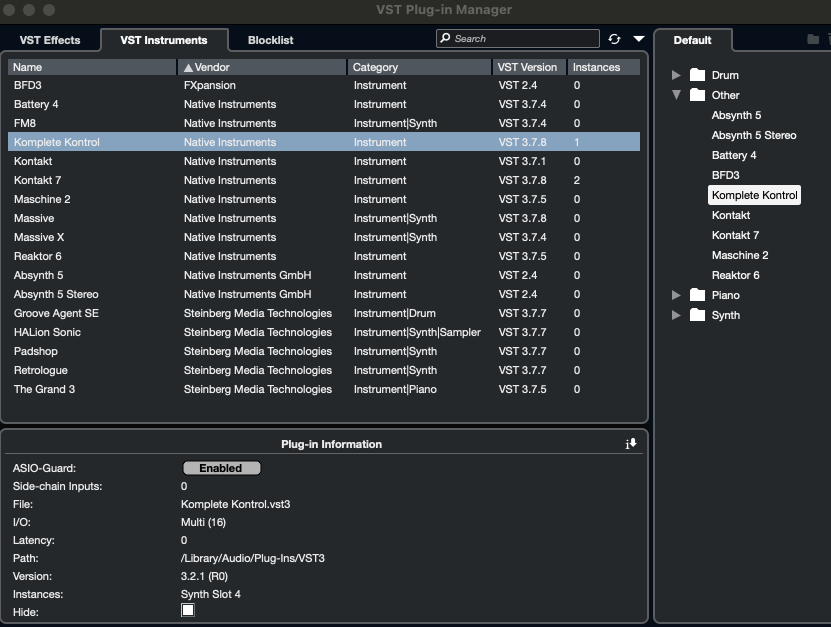Viewport: 831px width, 627px height.
Task: Expand the Drum folder
Action: click(x=676, y=75)
